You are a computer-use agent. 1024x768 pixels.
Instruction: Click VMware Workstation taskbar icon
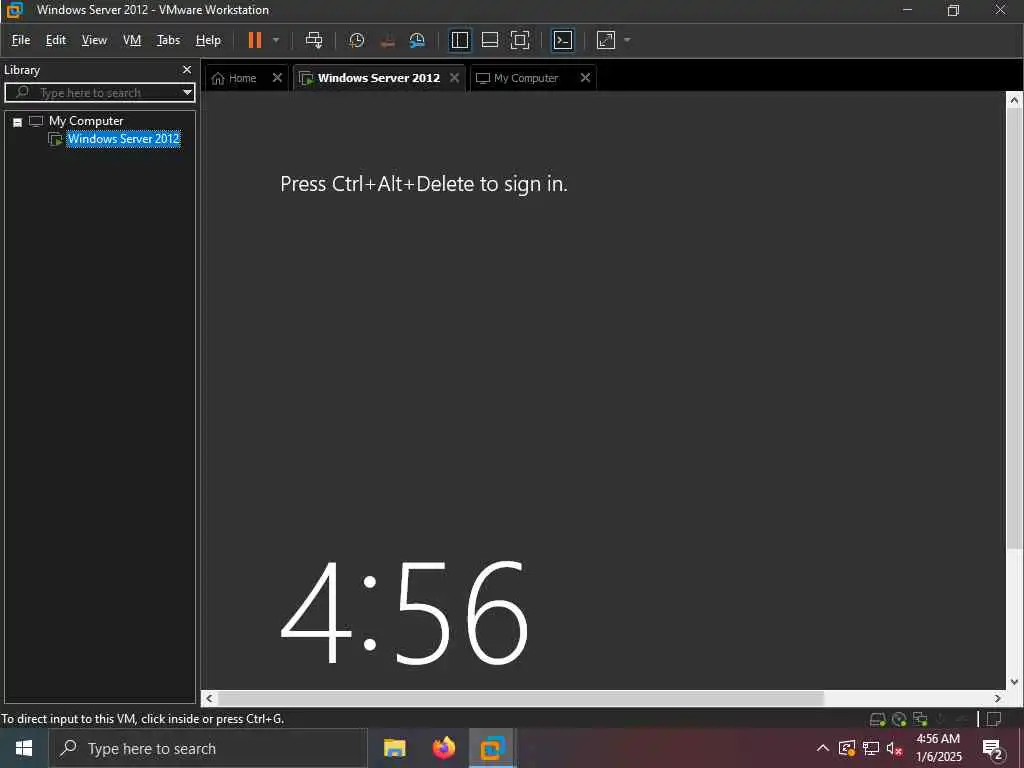[492, 748]
